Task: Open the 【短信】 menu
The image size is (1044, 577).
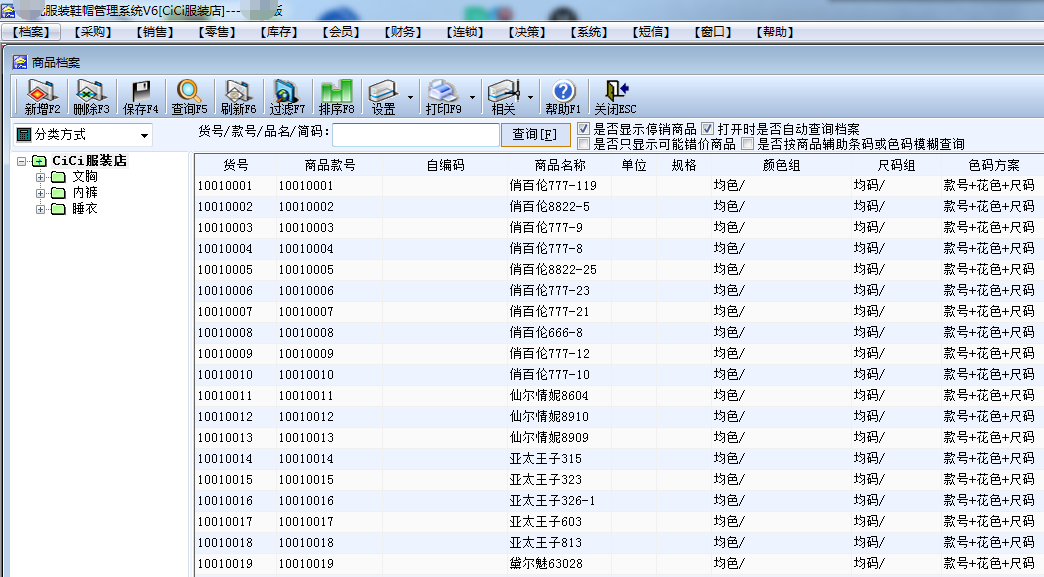Action: (x=651, y=32)
